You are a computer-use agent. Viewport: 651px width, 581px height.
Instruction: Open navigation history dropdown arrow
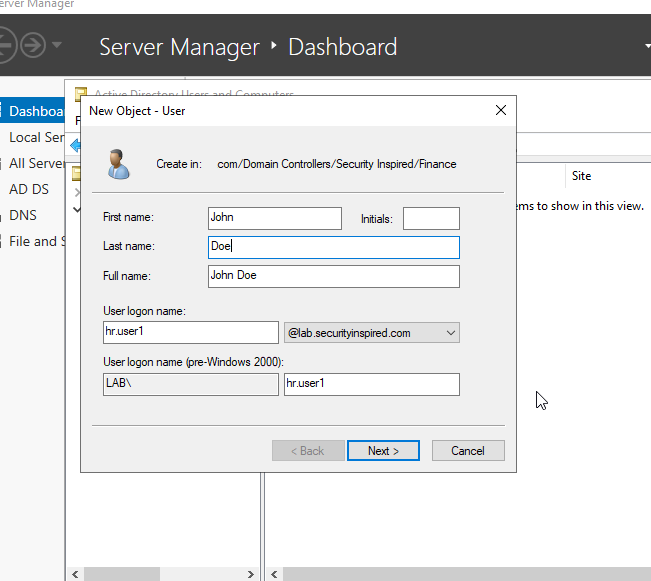57,44
